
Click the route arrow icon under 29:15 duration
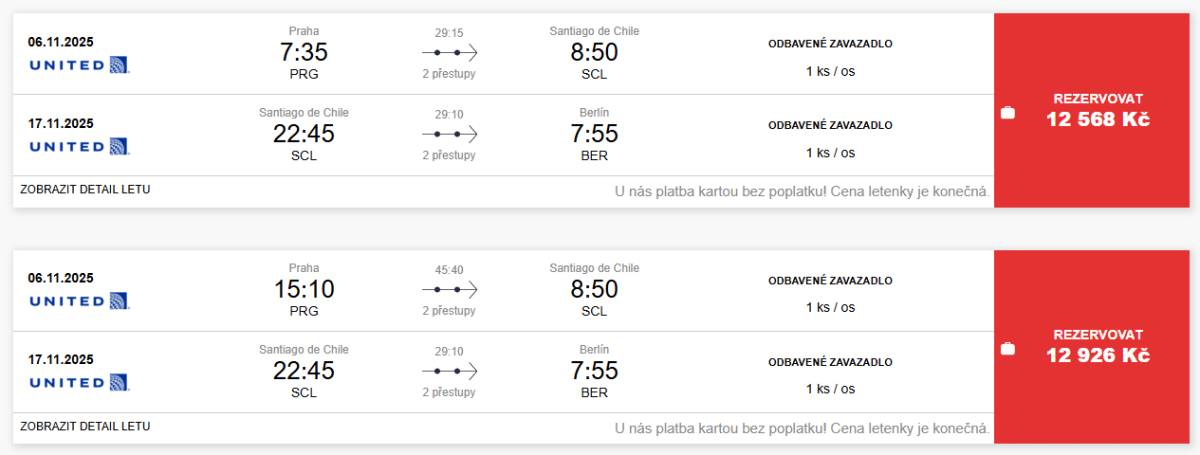coord(449,52)
